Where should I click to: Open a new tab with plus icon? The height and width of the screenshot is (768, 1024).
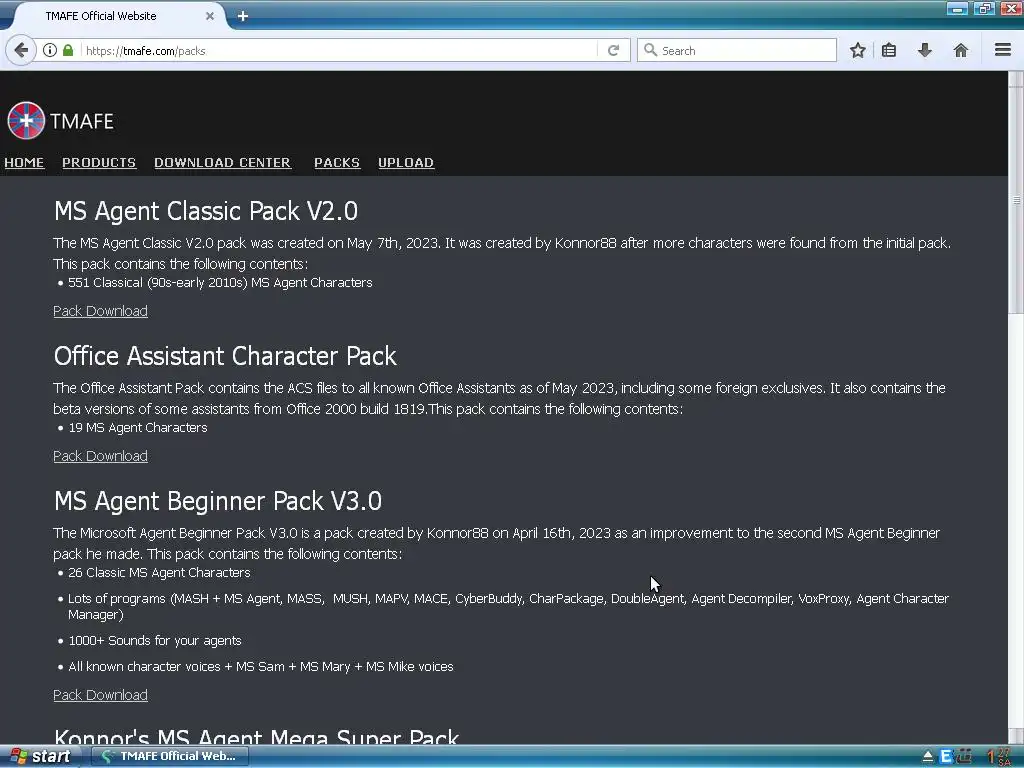243,16
